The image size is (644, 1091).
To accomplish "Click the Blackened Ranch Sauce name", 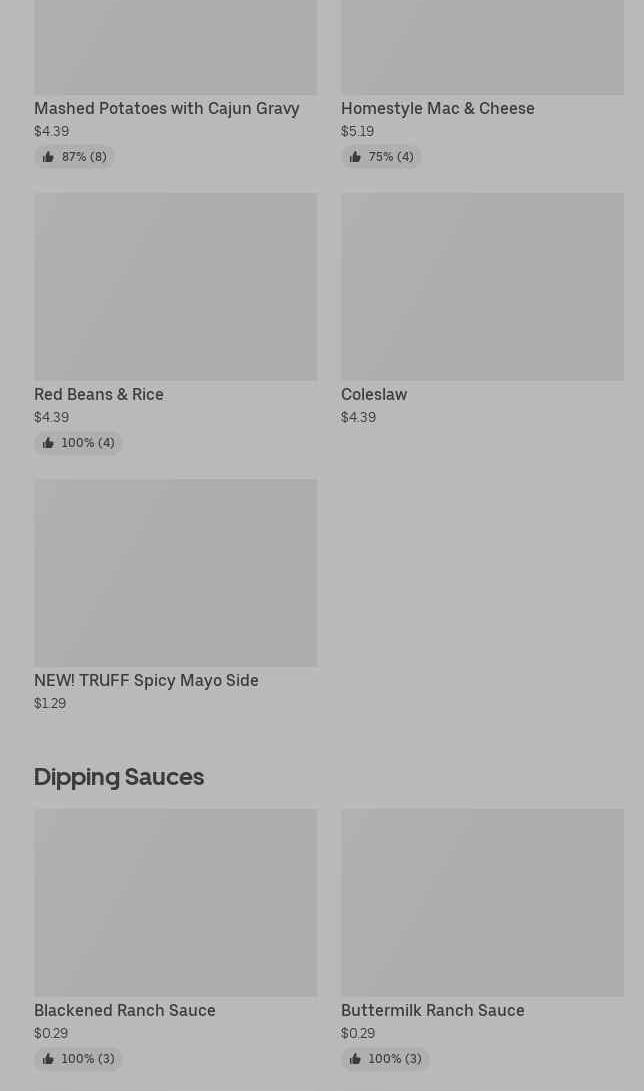I will 124,1010.
